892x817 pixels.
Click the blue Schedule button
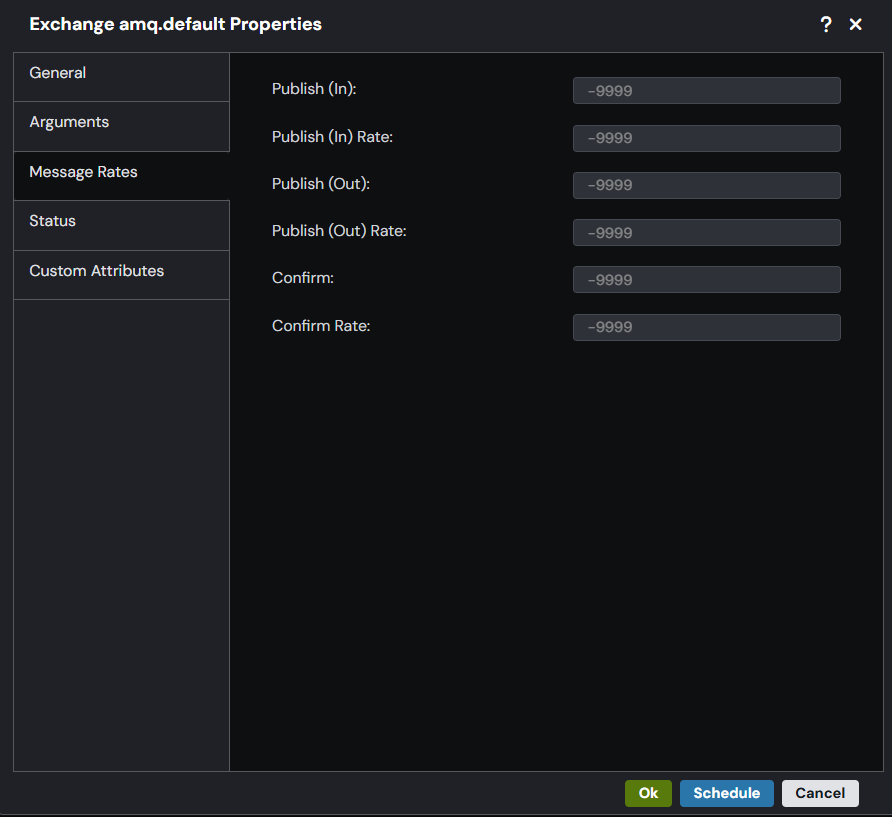(726, 793)
